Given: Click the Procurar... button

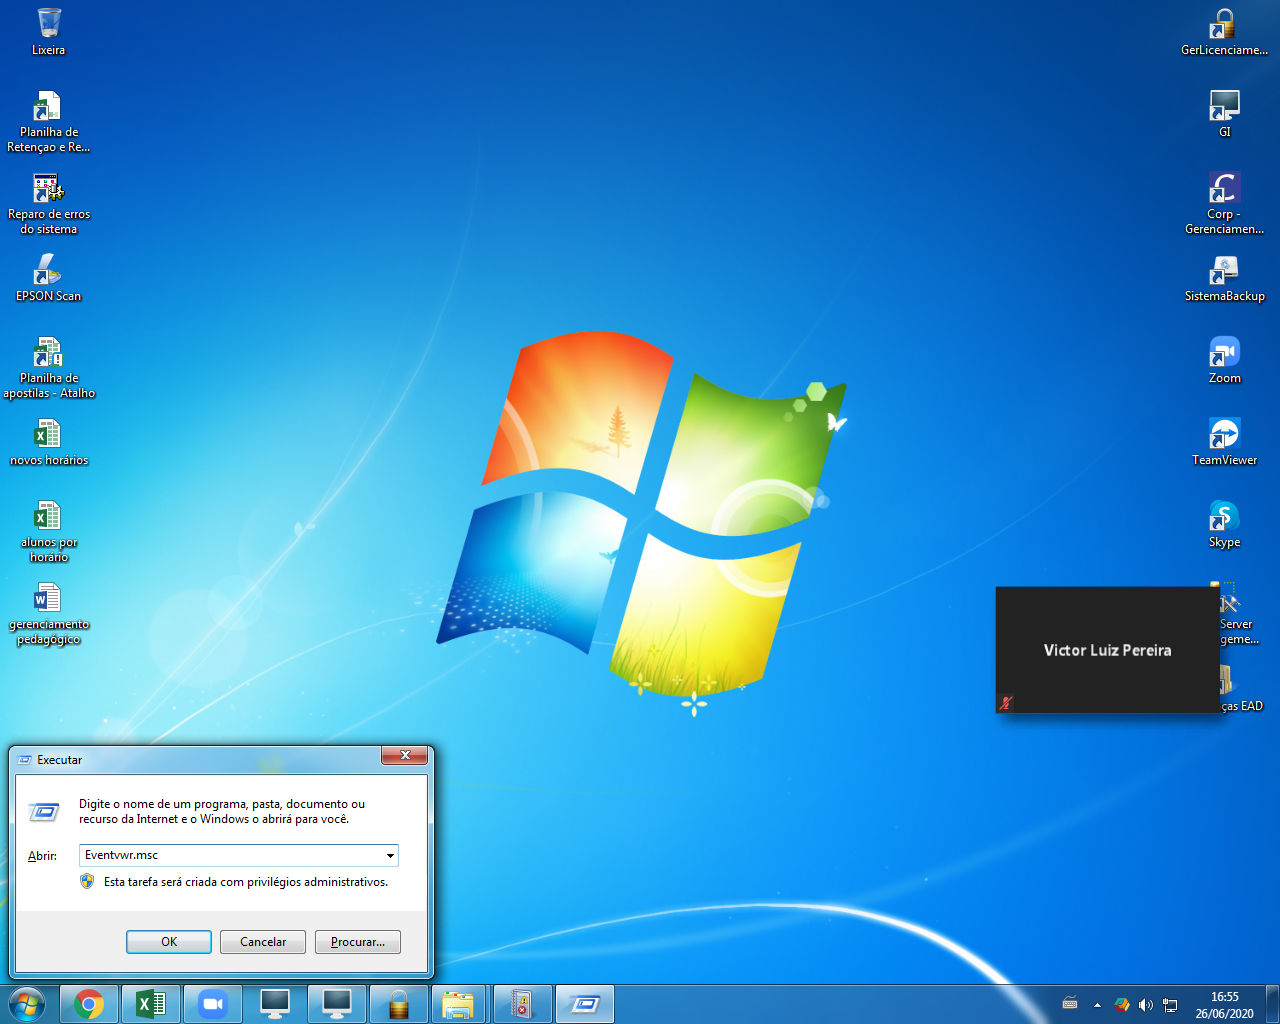Looking at the screenshot, I should pos(358,942).
